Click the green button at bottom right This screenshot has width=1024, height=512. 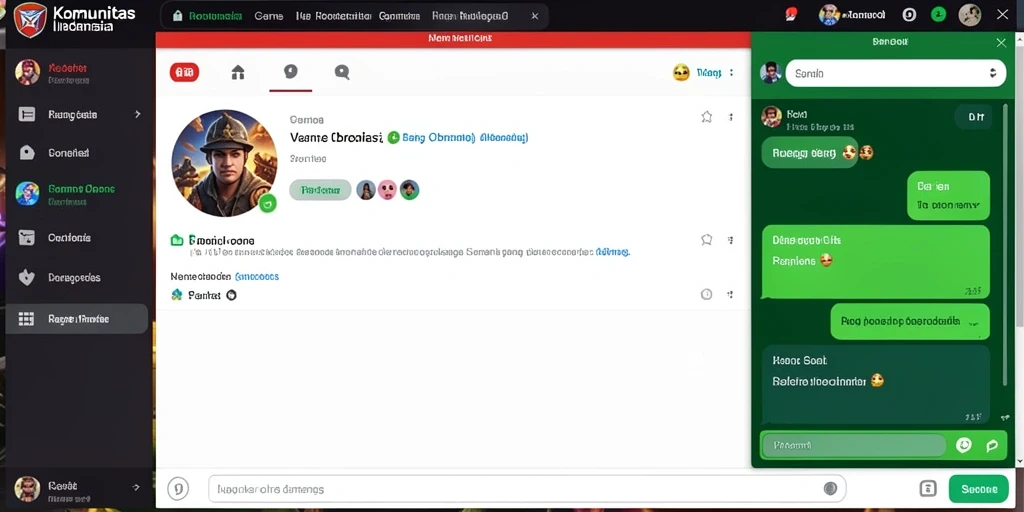tap(979, 489)
